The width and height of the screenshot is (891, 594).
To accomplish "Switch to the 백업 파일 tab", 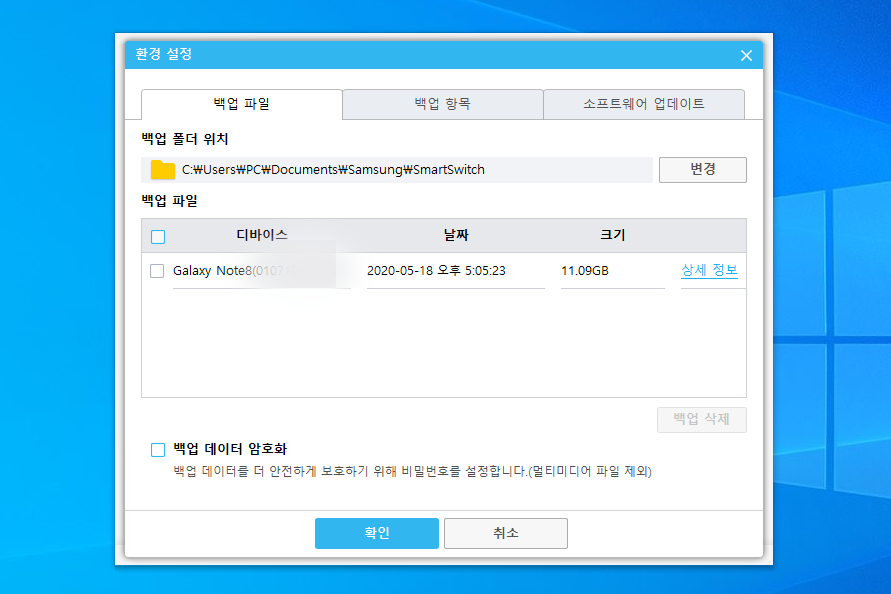I will pyautogui.click(x=242, y=104).
